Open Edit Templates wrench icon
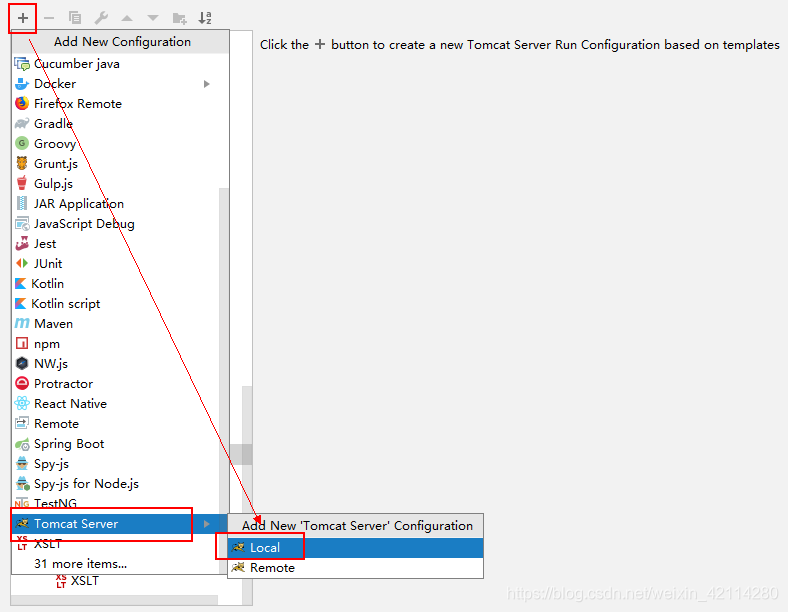This screenshot has height=612, width=788. pyautogui.click(x=101, y=18)
